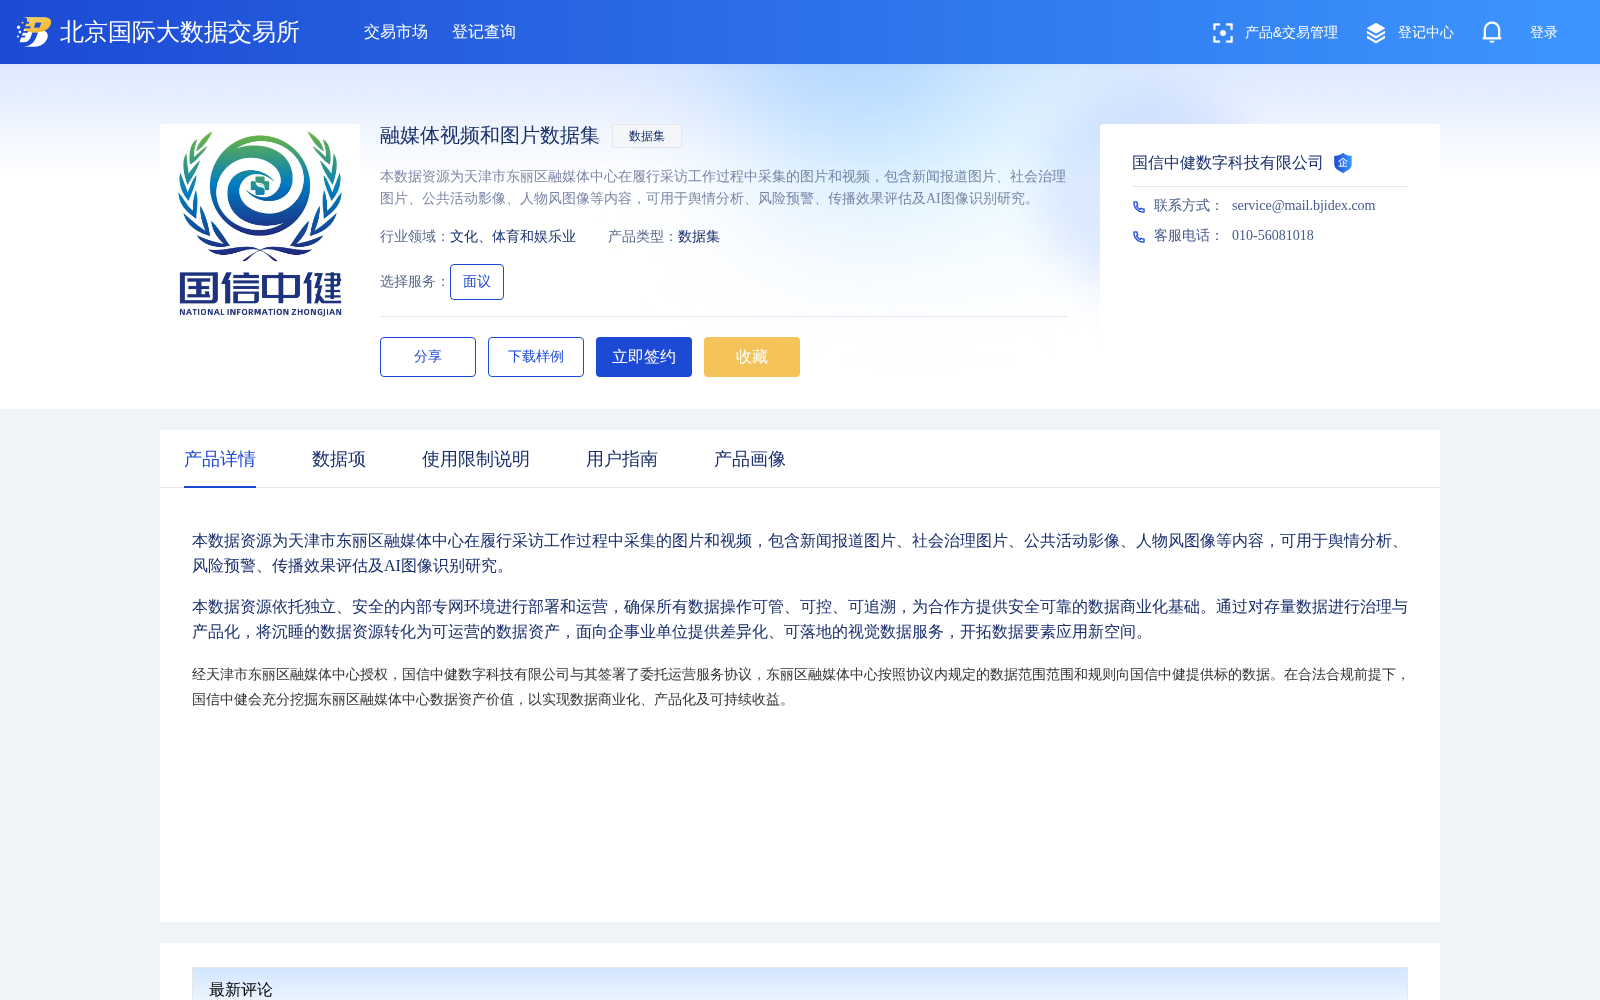1600x1000 pixels.
Task: Switch to the 产品详情 tab
Action: pyautogui.click(x=220, y=459)
